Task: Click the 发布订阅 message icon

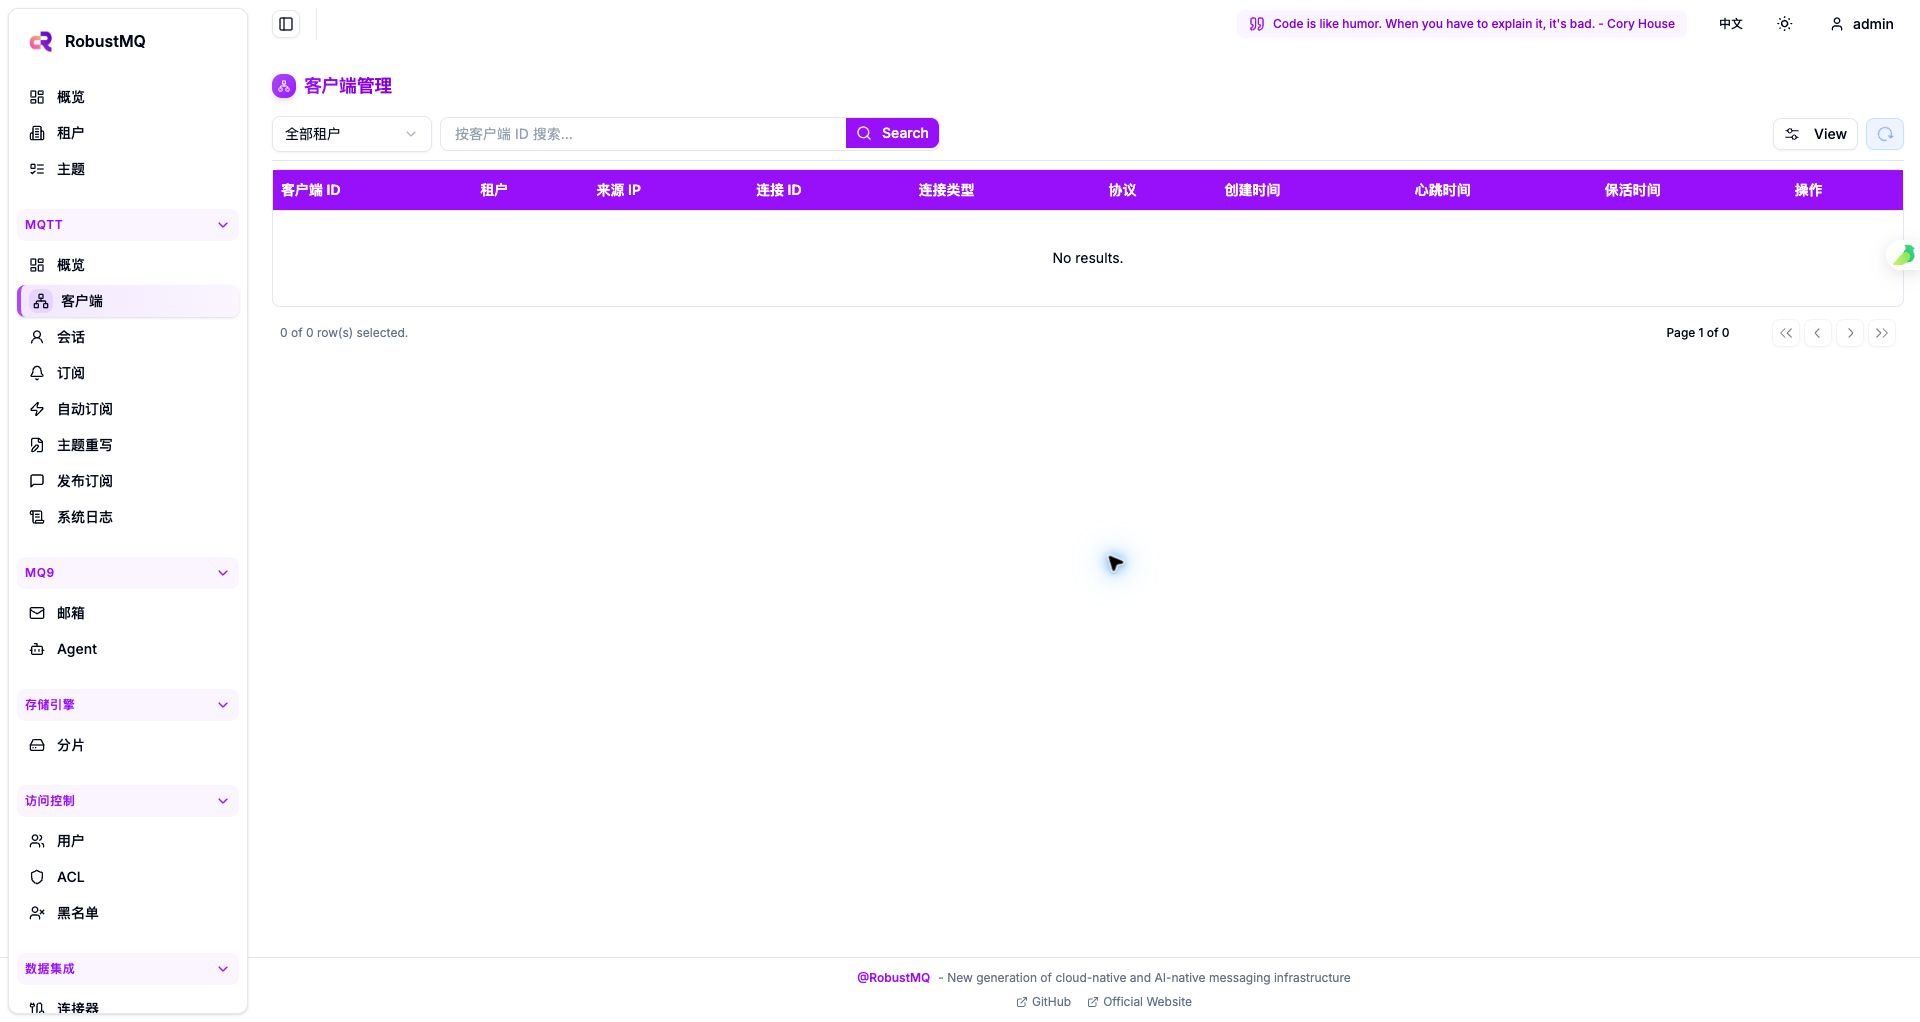Action: [x=37, y=481]
